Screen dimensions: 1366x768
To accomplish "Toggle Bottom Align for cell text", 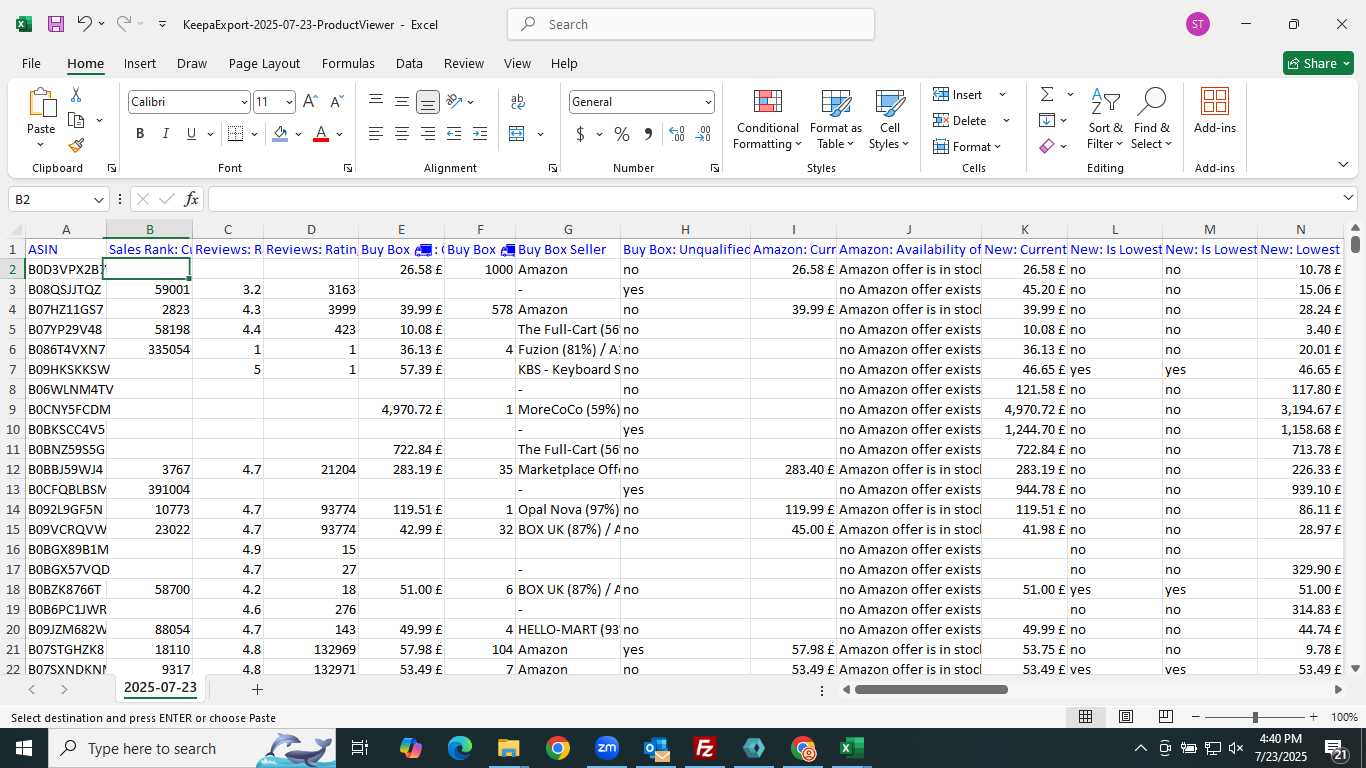I will click(428, 102).
